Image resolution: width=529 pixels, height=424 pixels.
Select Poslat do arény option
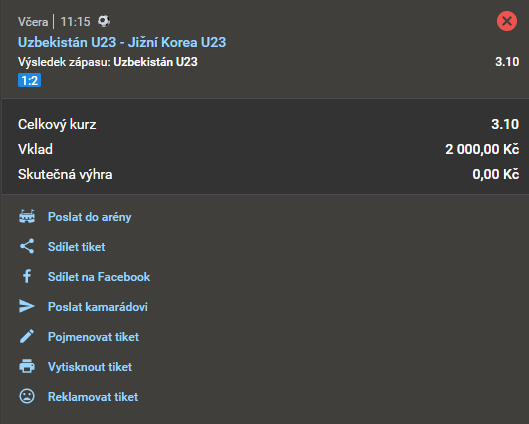tap(89, 217)
